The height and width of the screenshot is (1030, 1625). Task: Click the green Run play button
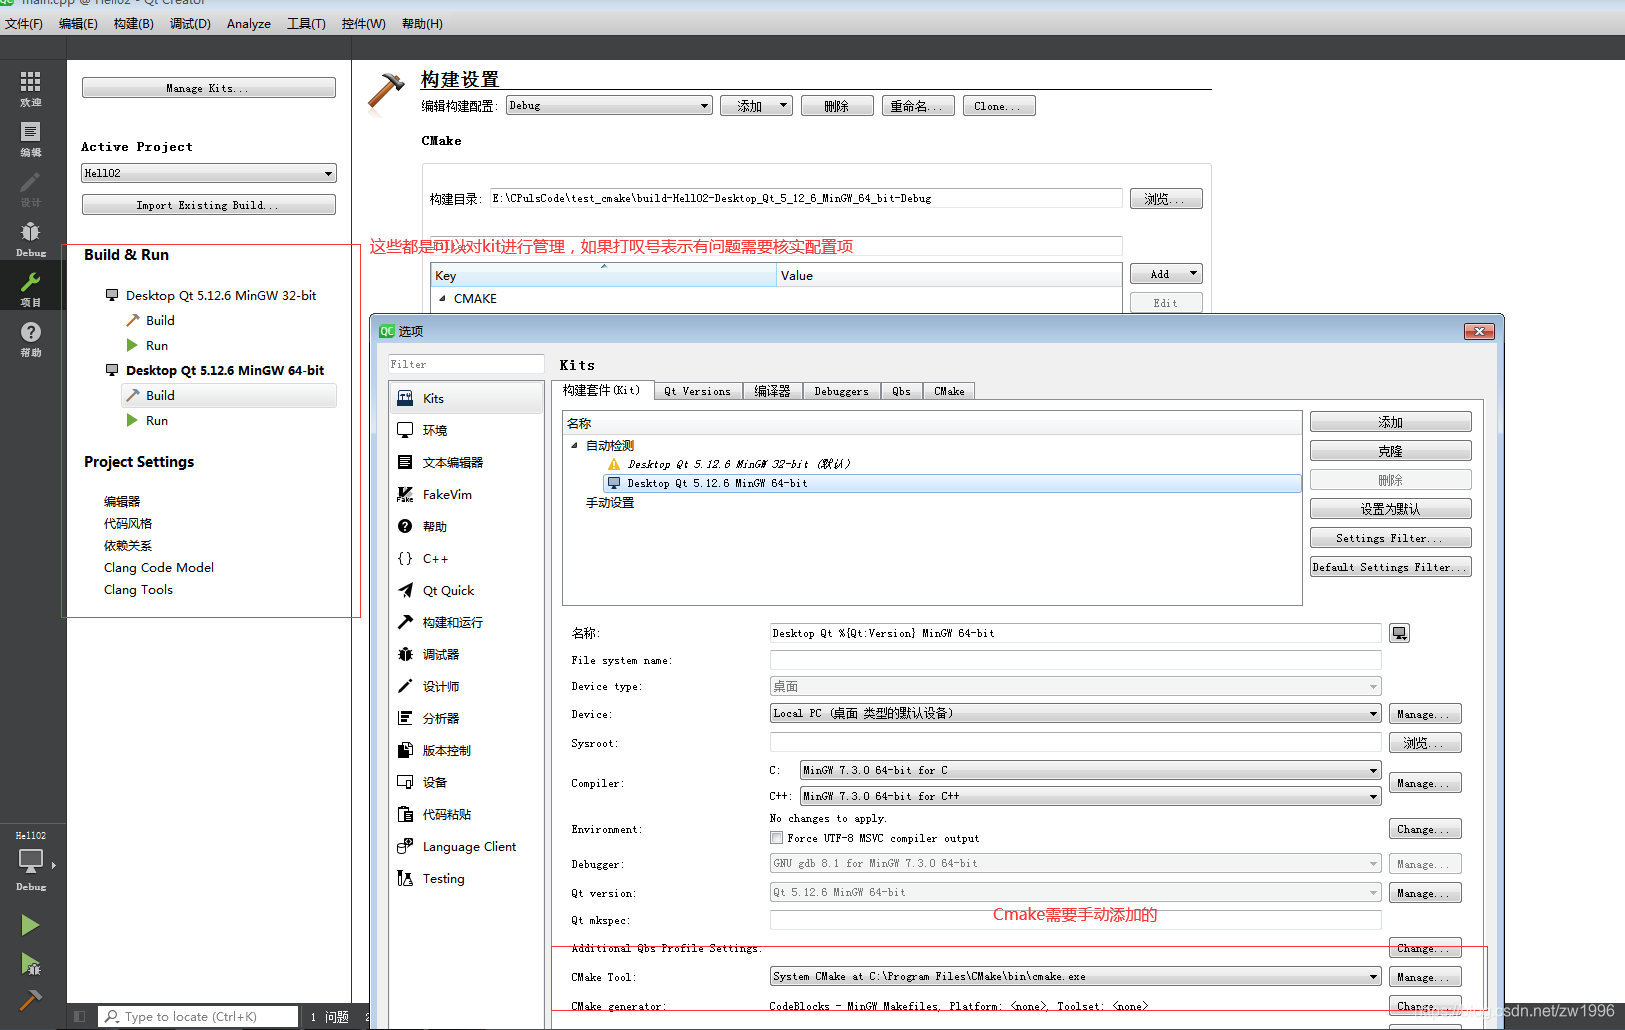[31, 925]
